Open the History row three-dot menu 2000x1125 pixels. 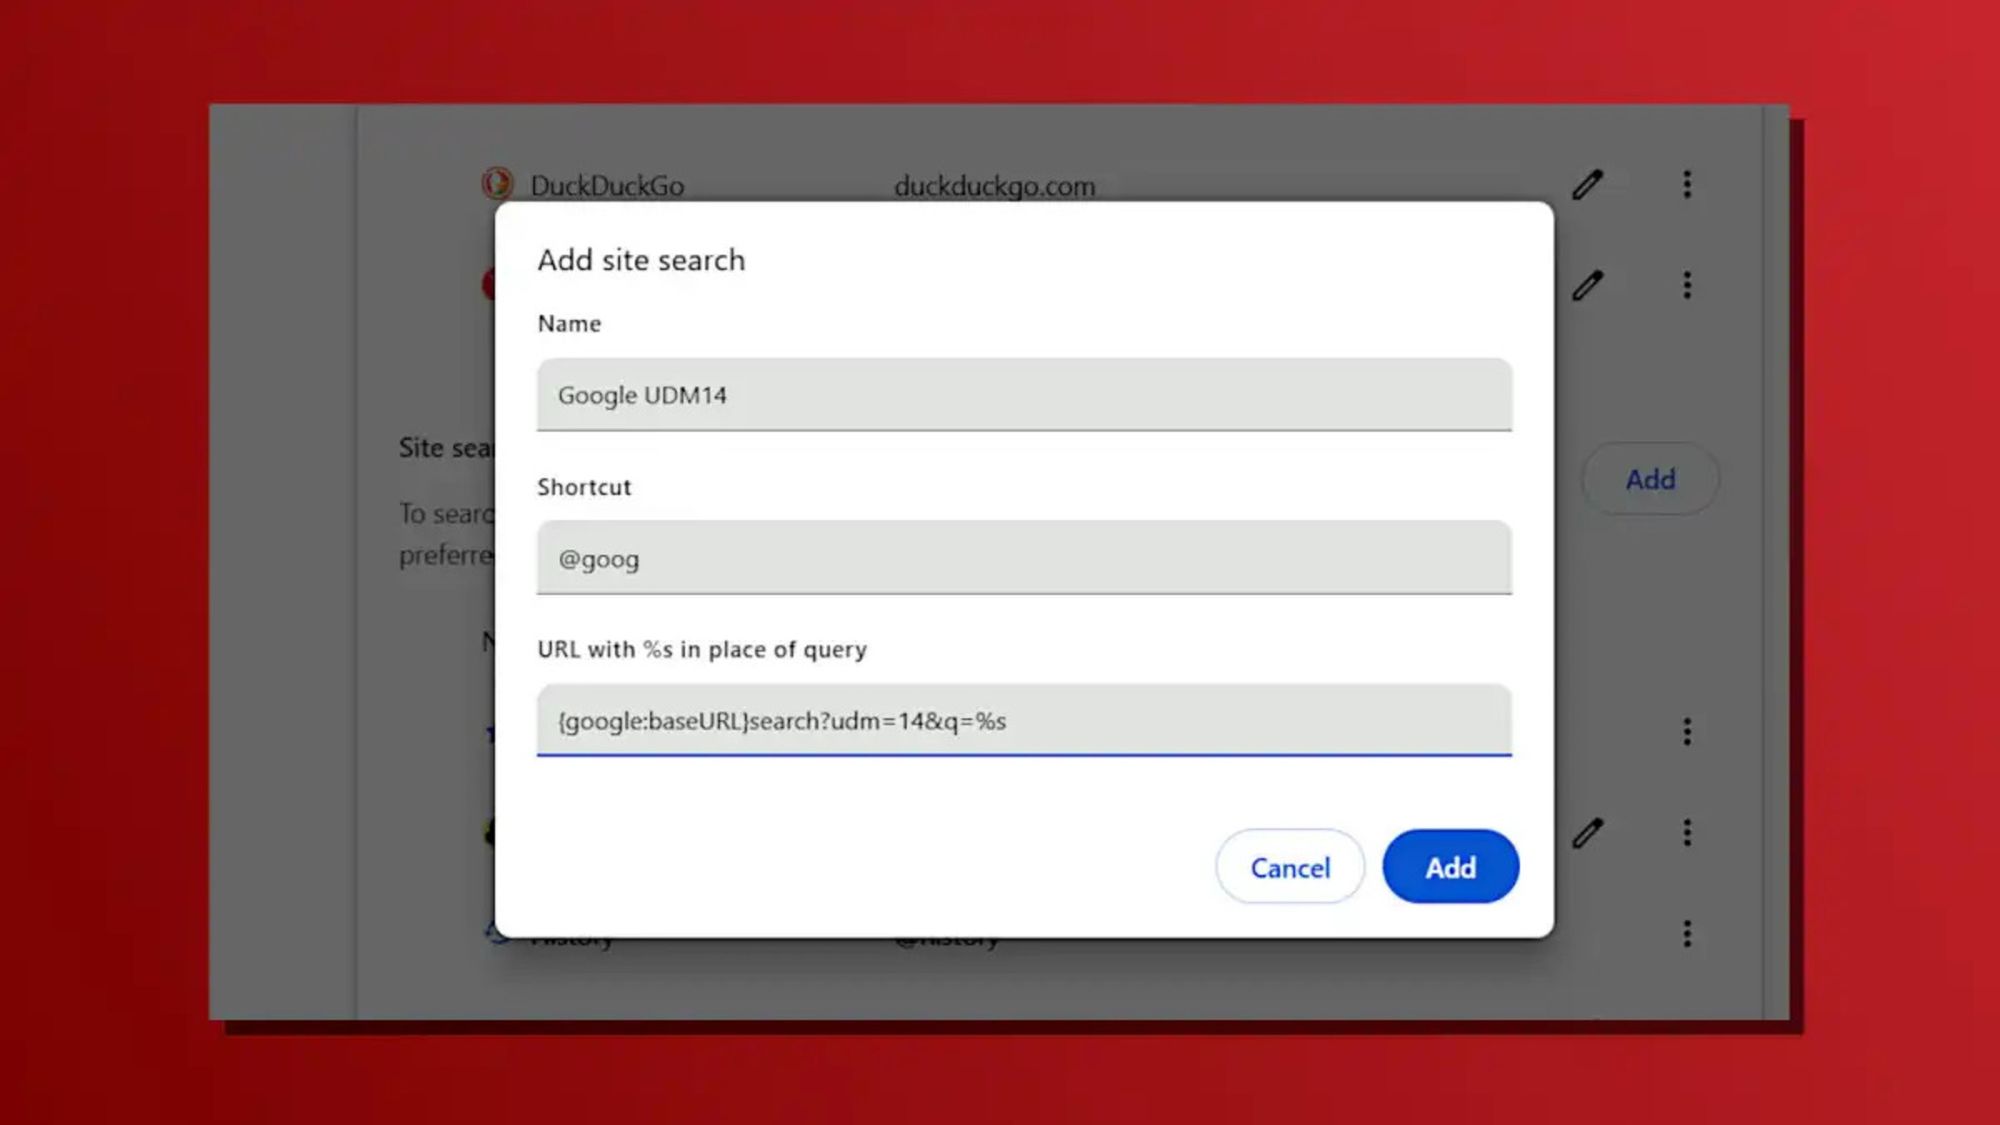1687,934
